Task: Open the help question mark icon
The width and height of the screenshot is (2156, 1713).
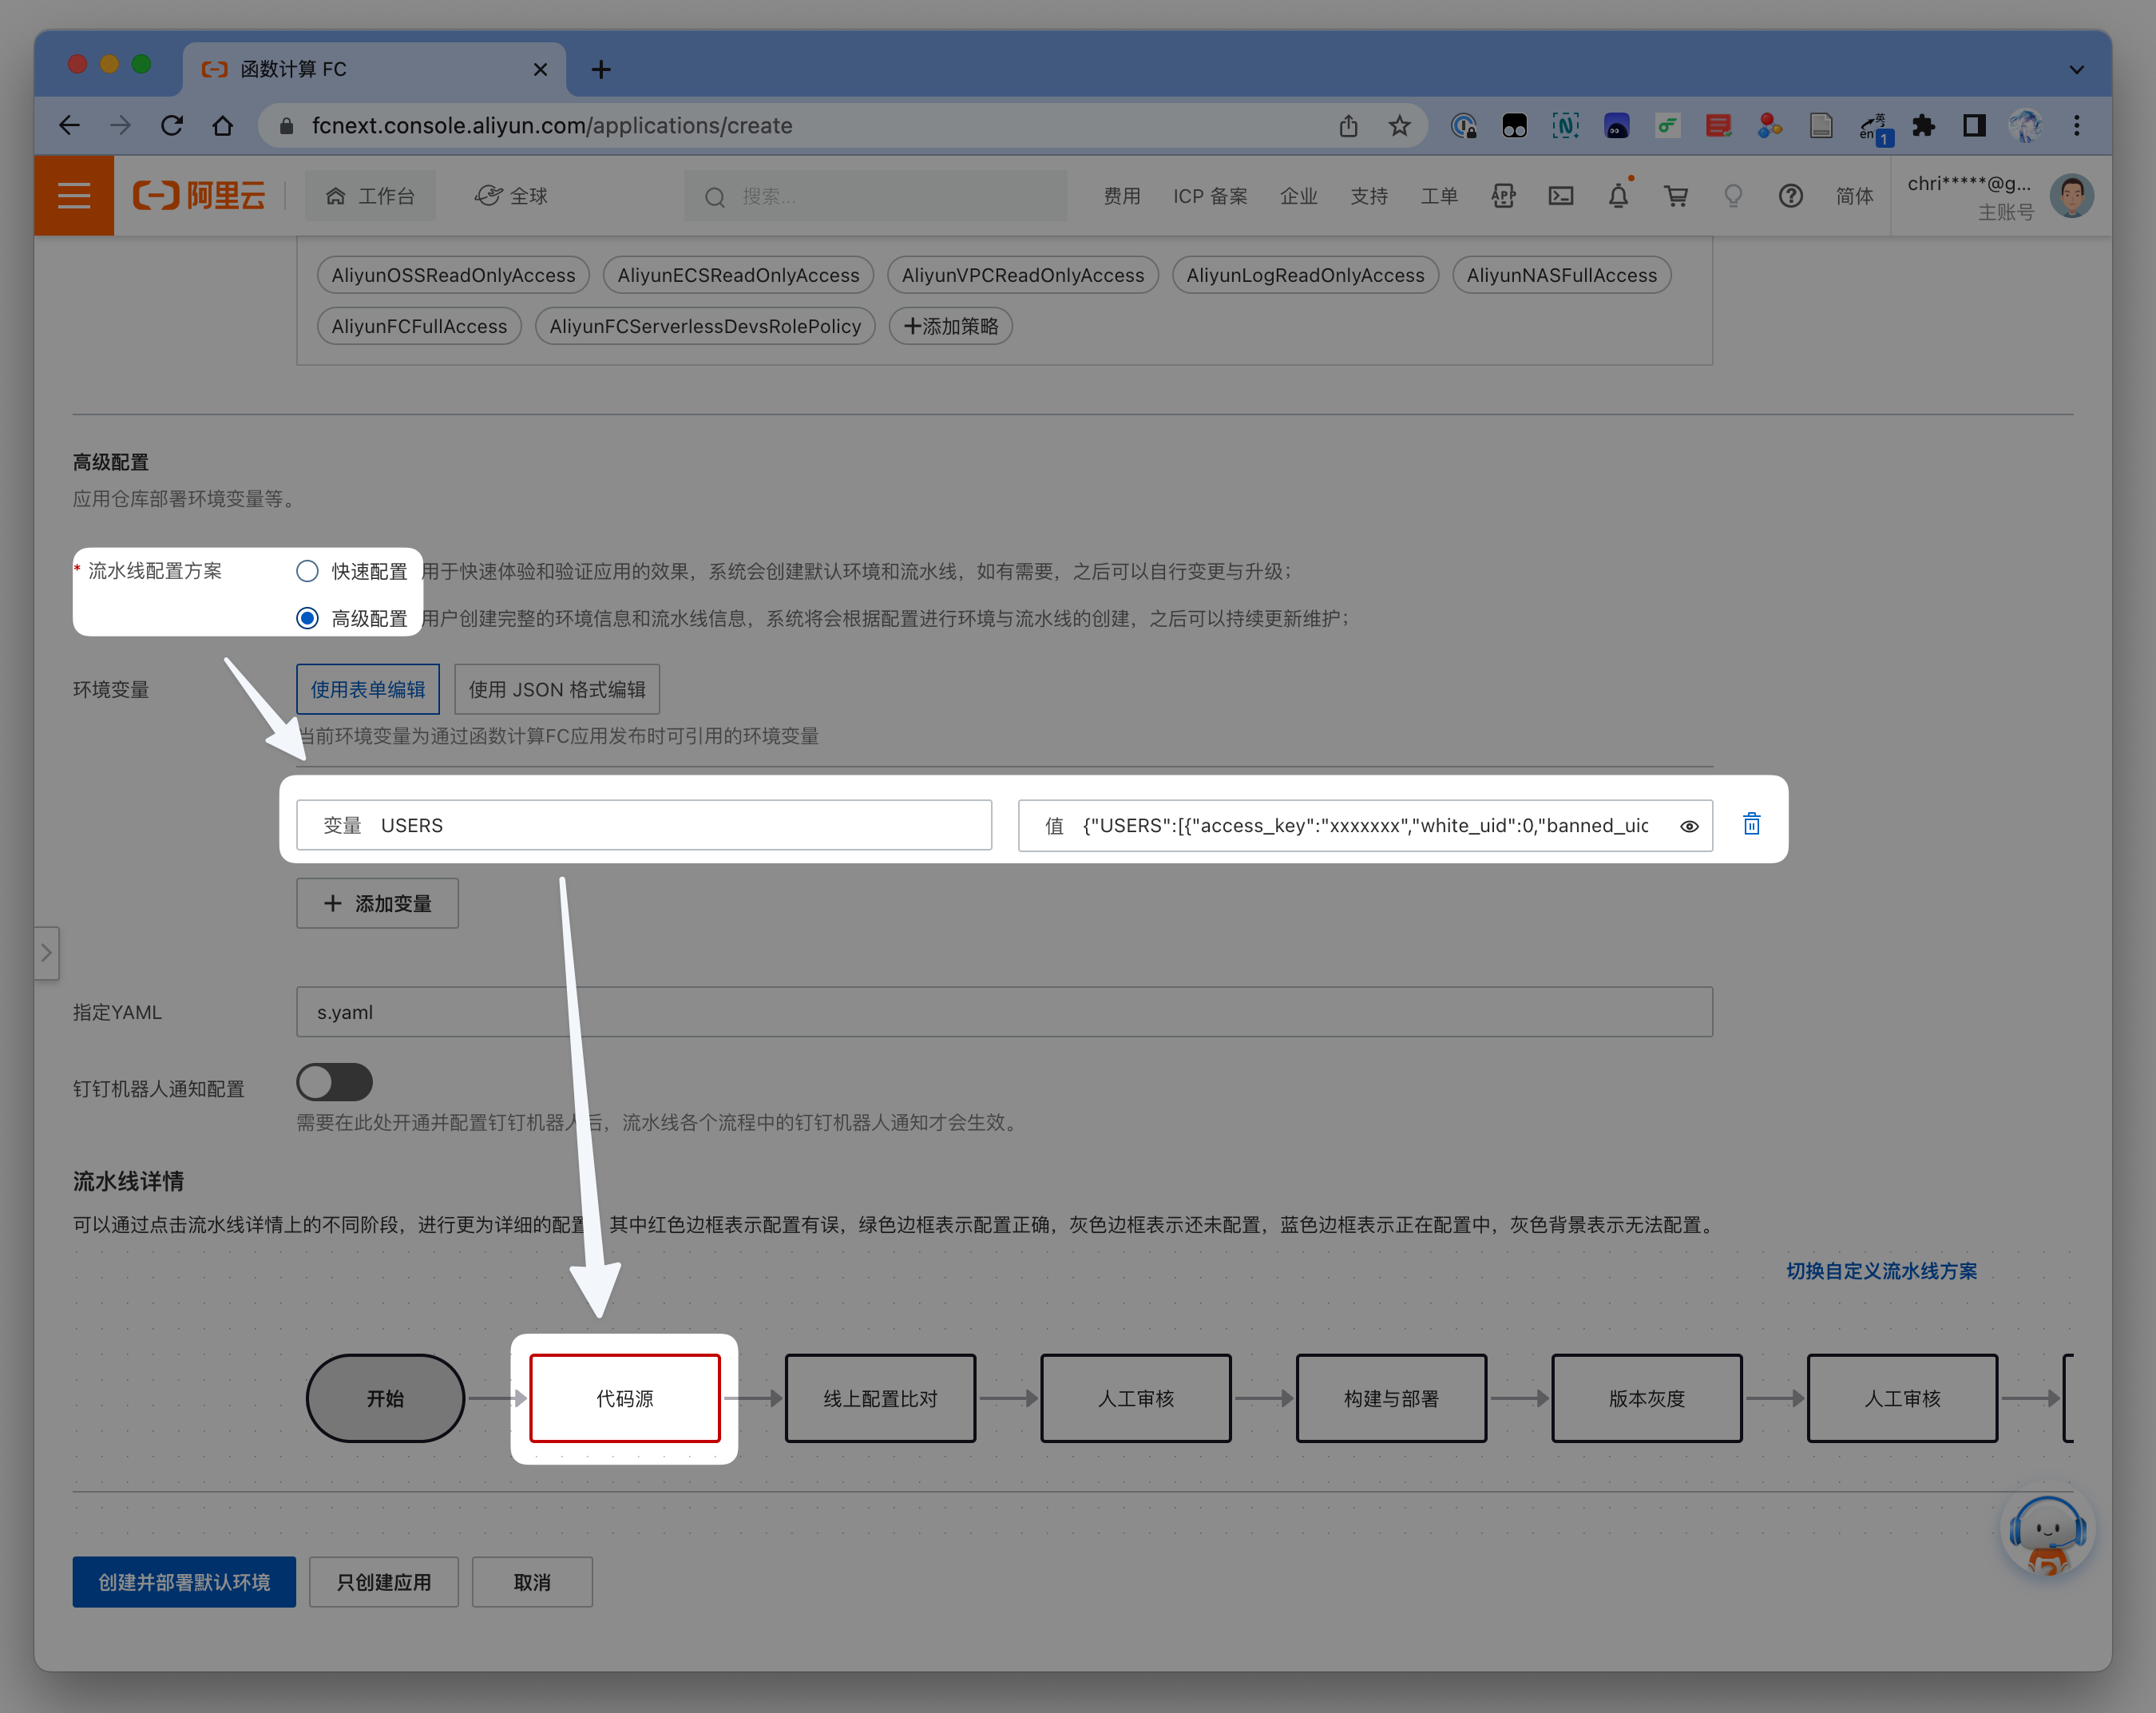Action: tap(1790, 196)
